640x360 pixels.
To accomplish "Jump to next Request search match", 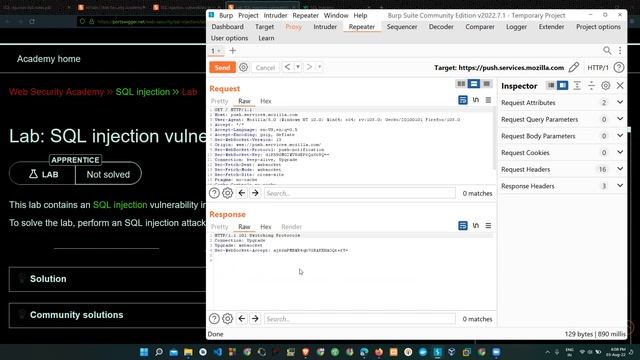I will coord(255,193).
